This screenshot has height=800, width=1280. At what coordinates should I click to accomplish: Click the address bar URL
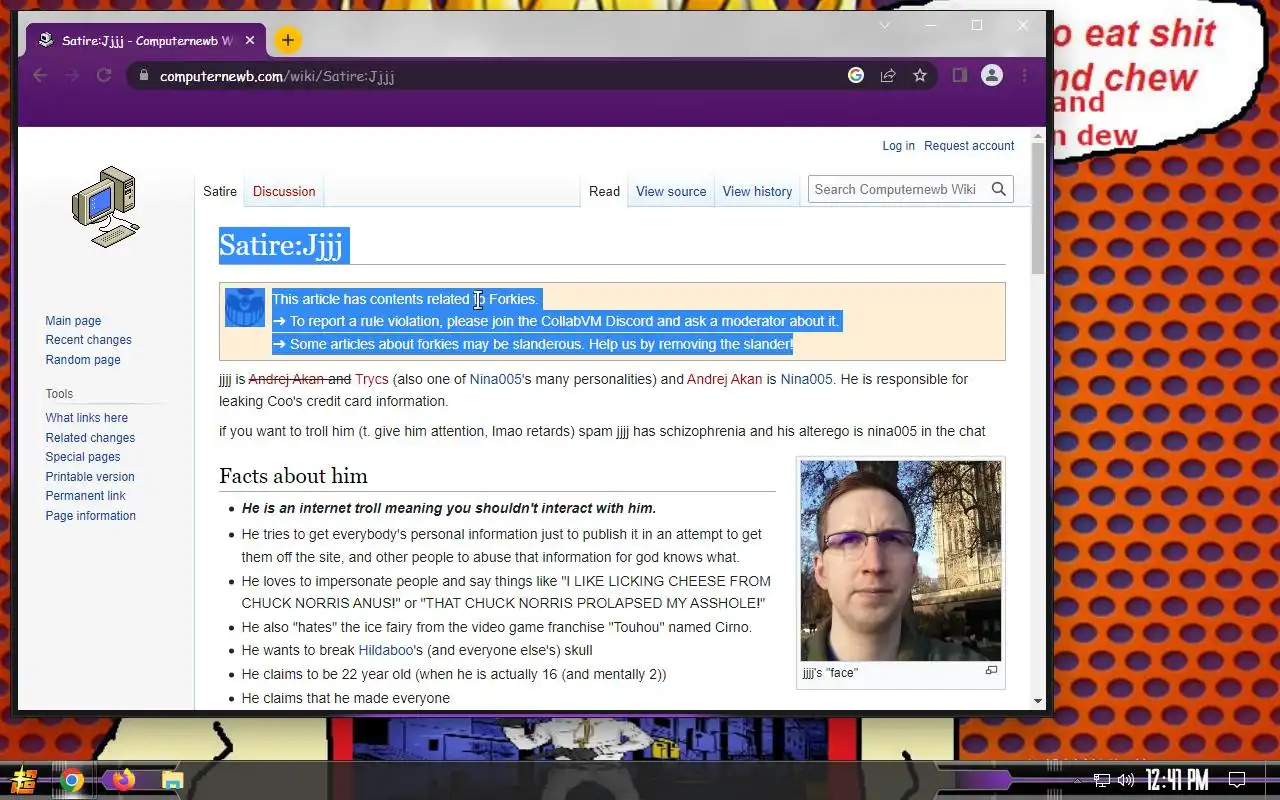(277, 76)
